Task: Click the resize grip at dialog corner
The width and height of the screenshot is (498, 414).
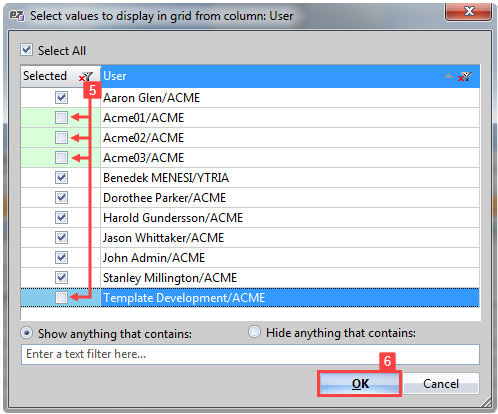Action: click(x=486, y=402)
